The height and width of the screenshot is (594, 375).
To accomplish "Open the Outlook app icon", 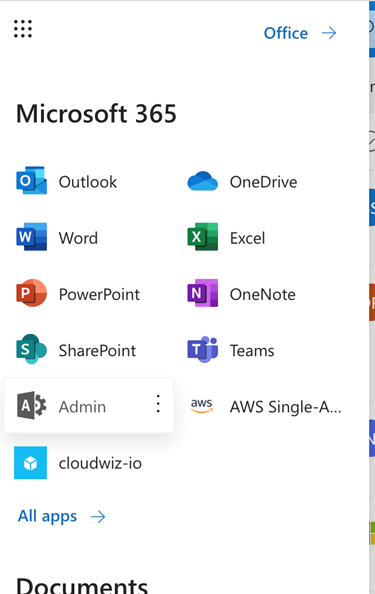I will [x=31, y=181].
